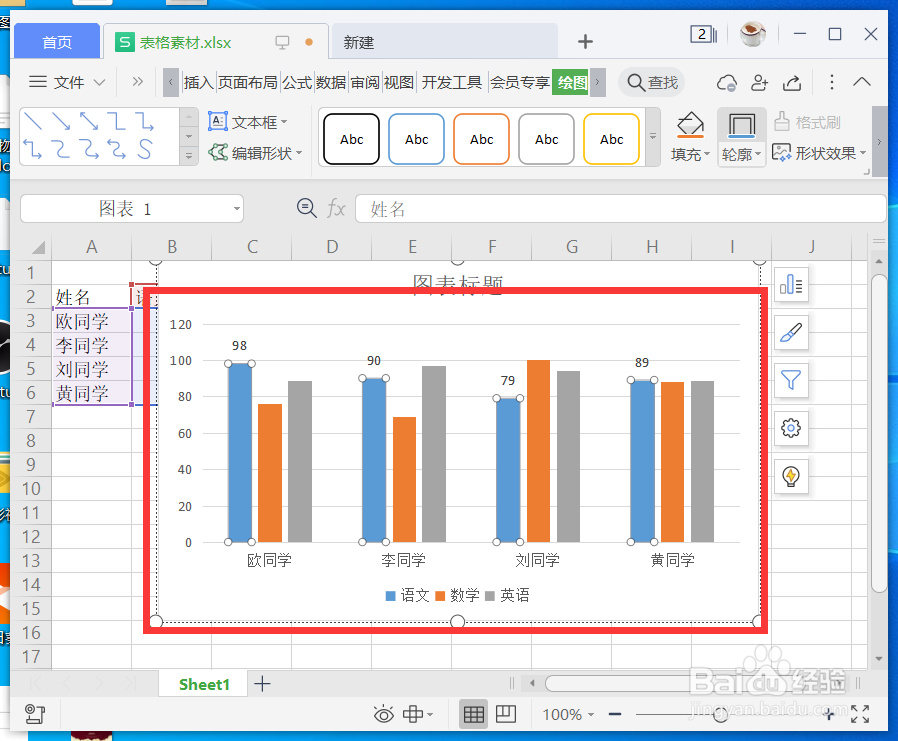Switch to the 插入 ribbon tab
The image size is (898, 741).
click(x=198, y=83)
